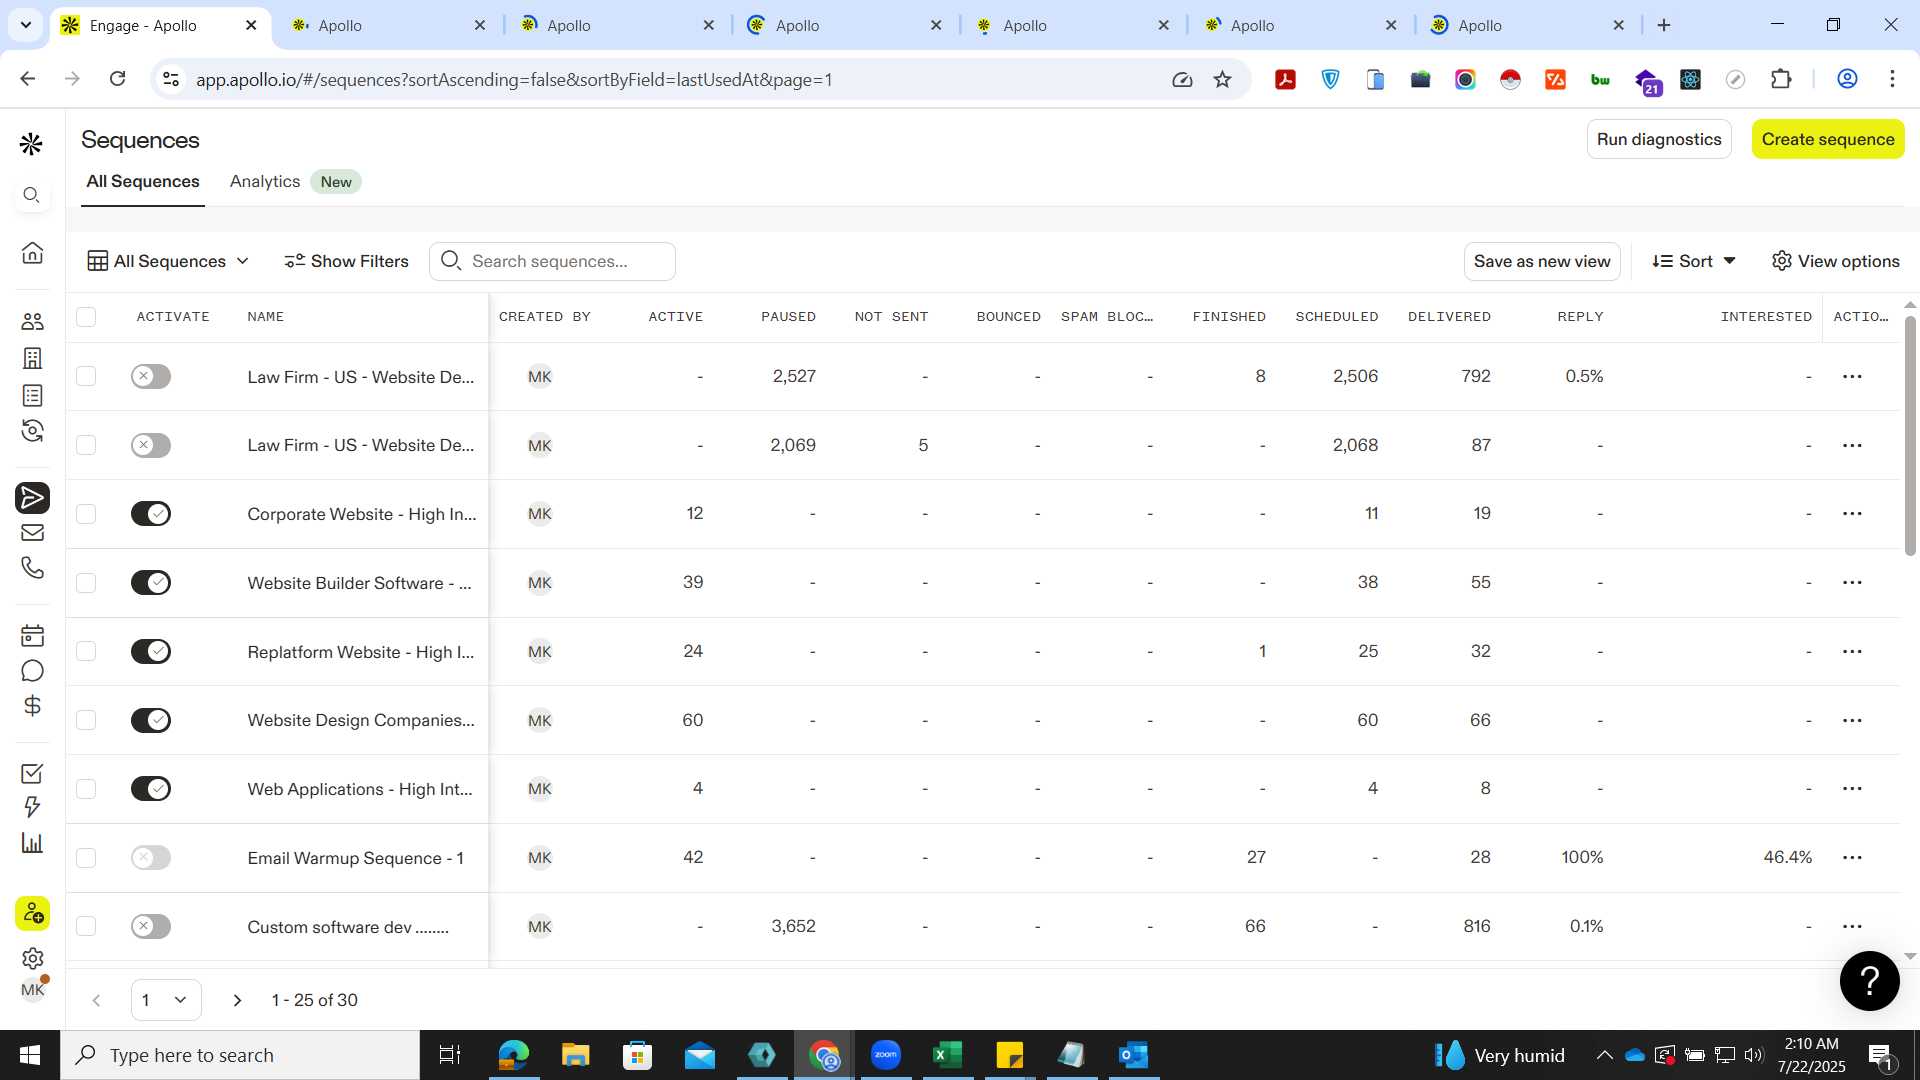Open the Meetings calendar sidebar icon
The width and height of the screenshot is (1920, 1080).
coord(32,635)
